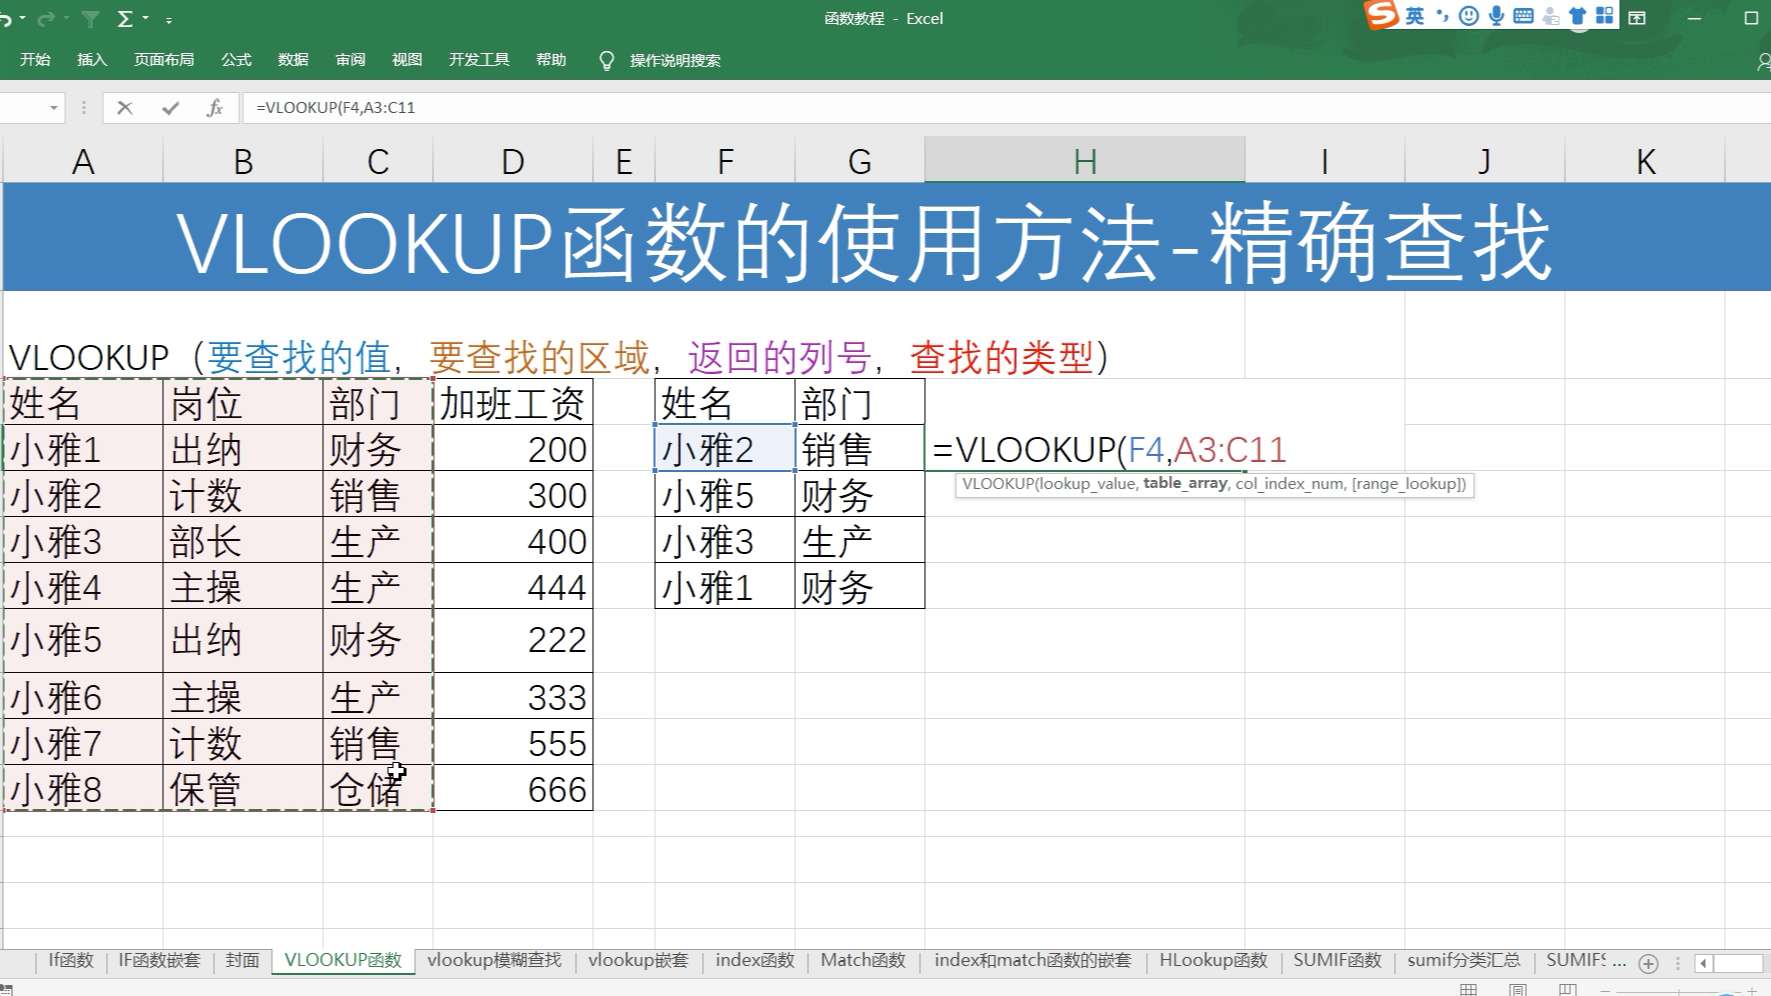Open the 帮助 ribbon tab
Viewport: 1771px width, 996px height.
(551, 60)
